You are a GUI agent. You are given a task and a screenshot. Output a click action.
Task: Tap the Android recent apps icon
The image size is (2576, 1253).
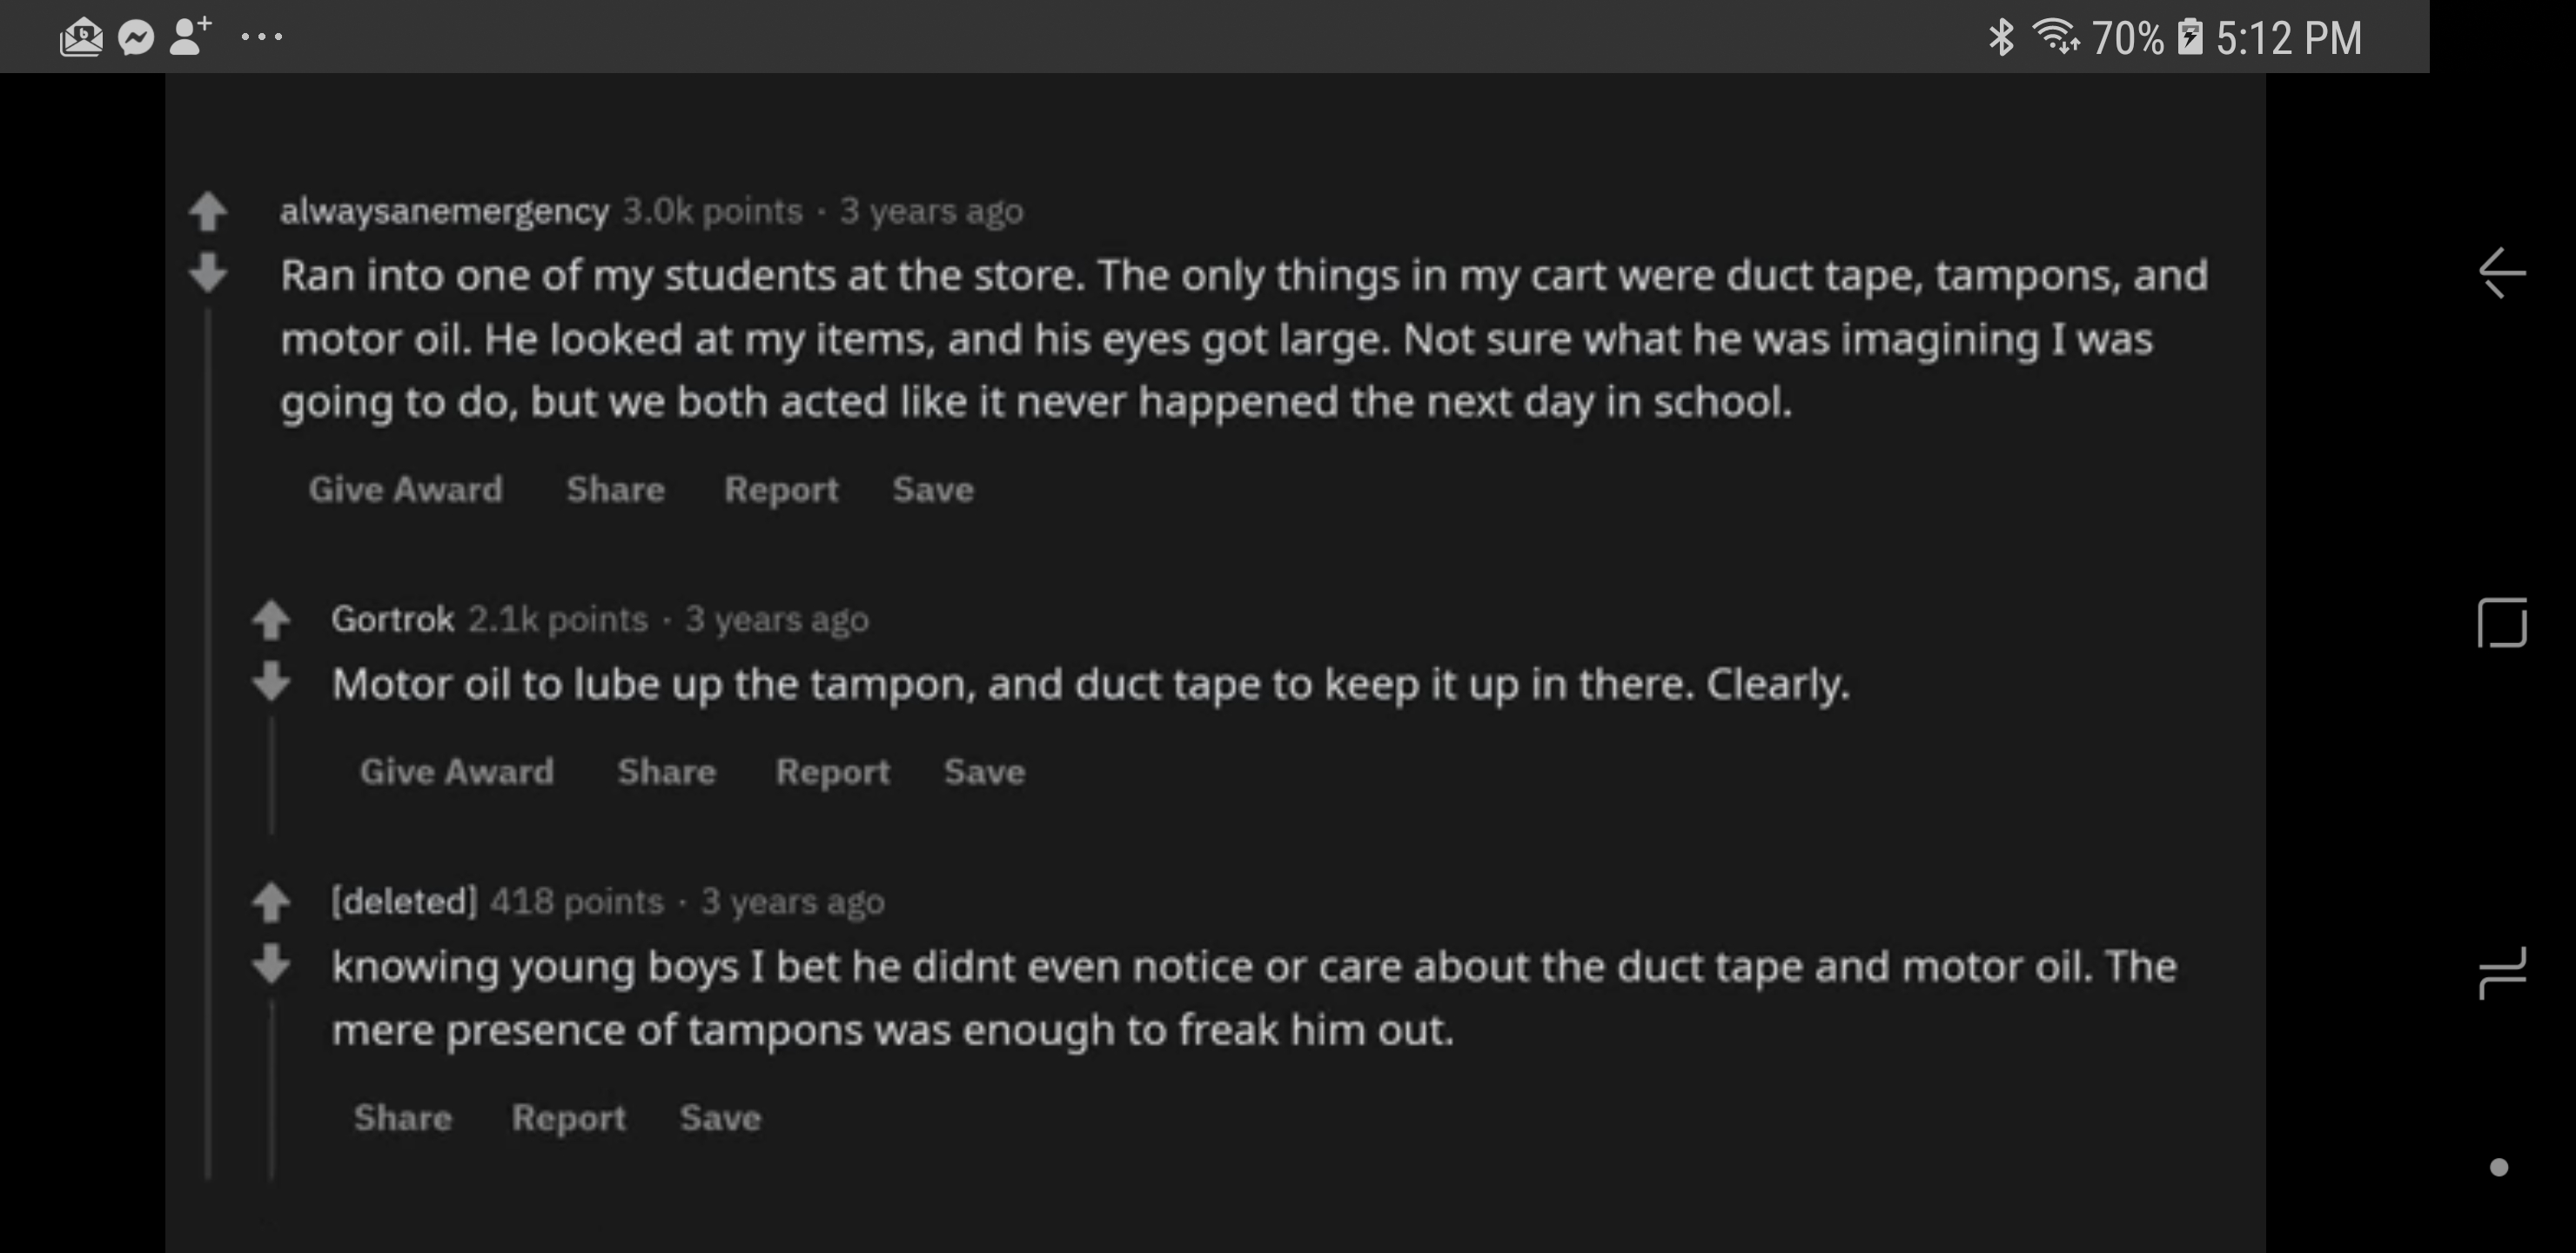coord(2502,972)
